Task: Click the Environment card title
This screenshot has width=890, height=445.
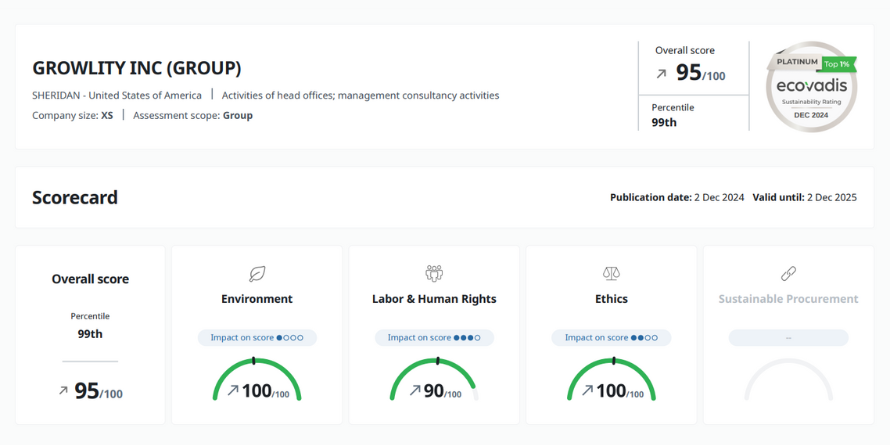Action: tap(257, 299)
